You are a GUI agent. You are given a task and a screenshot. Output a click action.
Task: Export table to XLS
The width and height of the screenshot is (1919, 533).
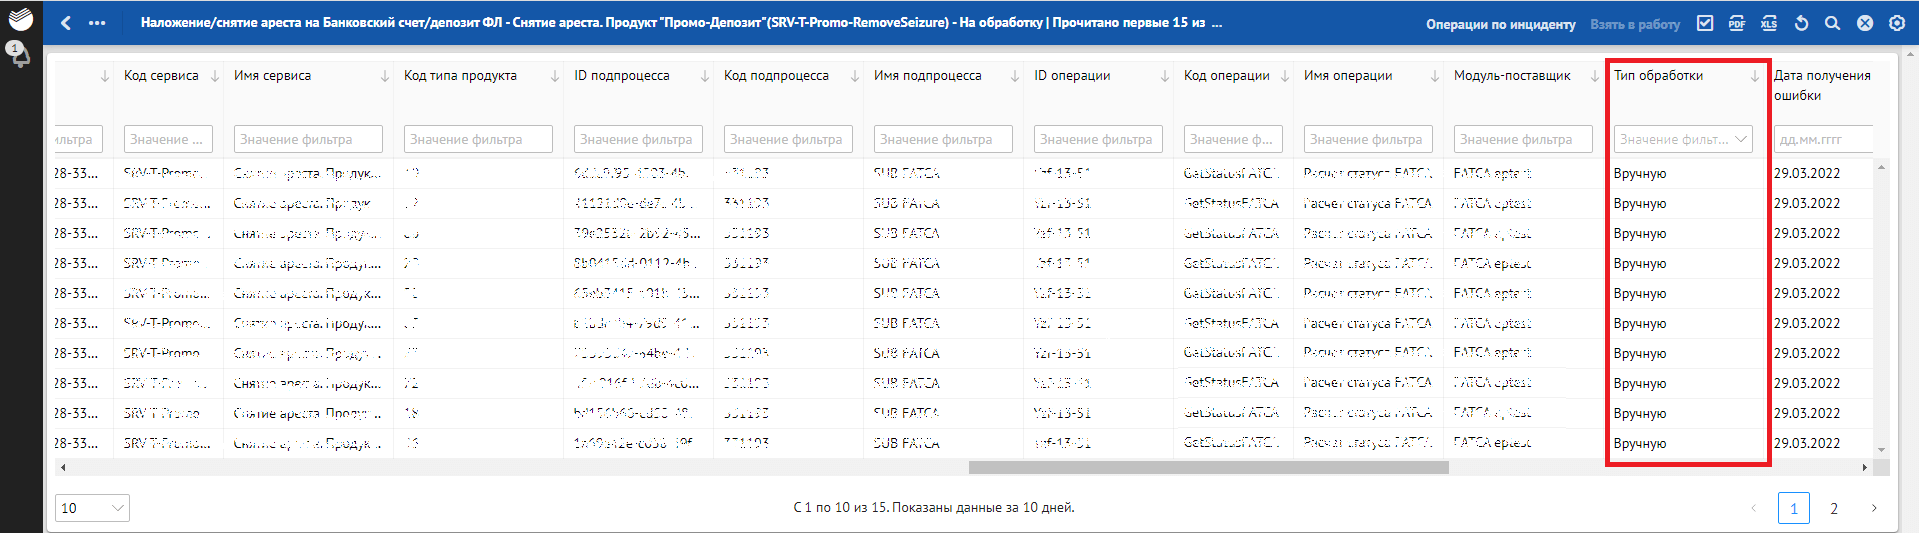(1769, 23)
